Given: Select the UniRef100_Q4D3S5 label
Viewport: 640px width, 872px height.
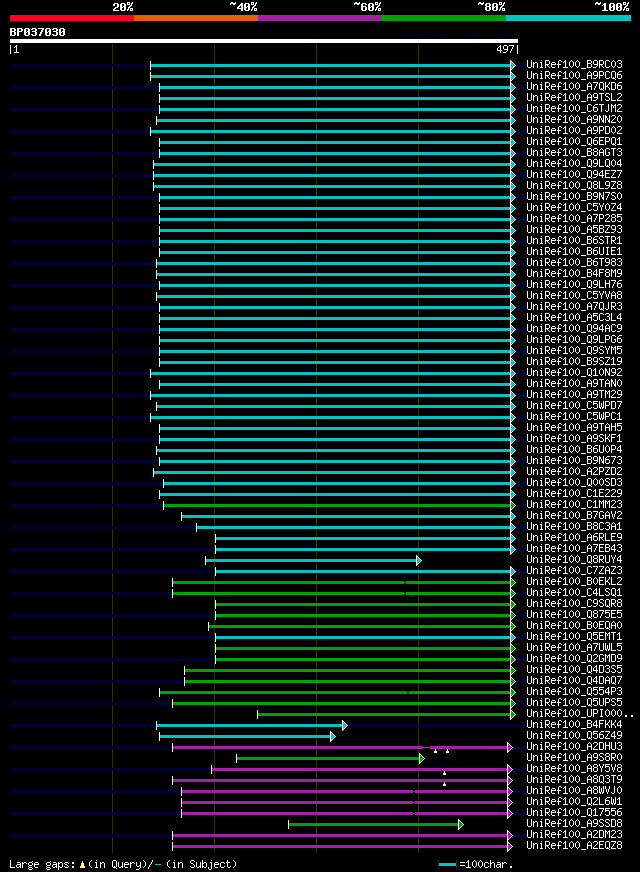Looking at the screenshot, I should pyautogui.click(x=574, y=670).
